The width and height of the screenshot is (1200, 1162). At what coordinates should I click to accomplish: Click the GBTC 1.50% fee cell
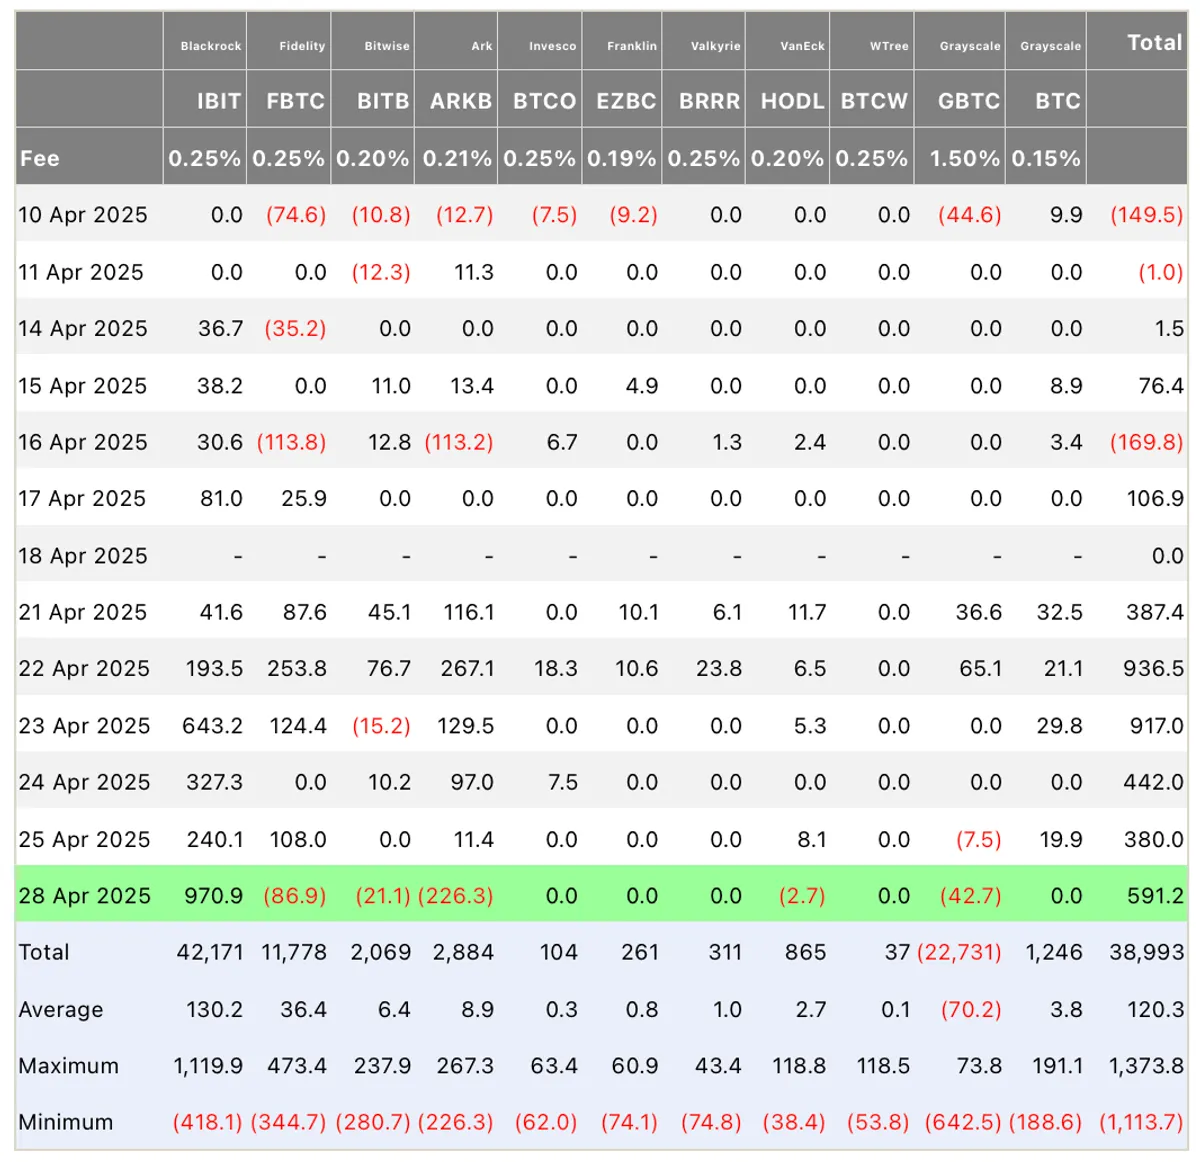pyautogui.click(x=964, y=158)
